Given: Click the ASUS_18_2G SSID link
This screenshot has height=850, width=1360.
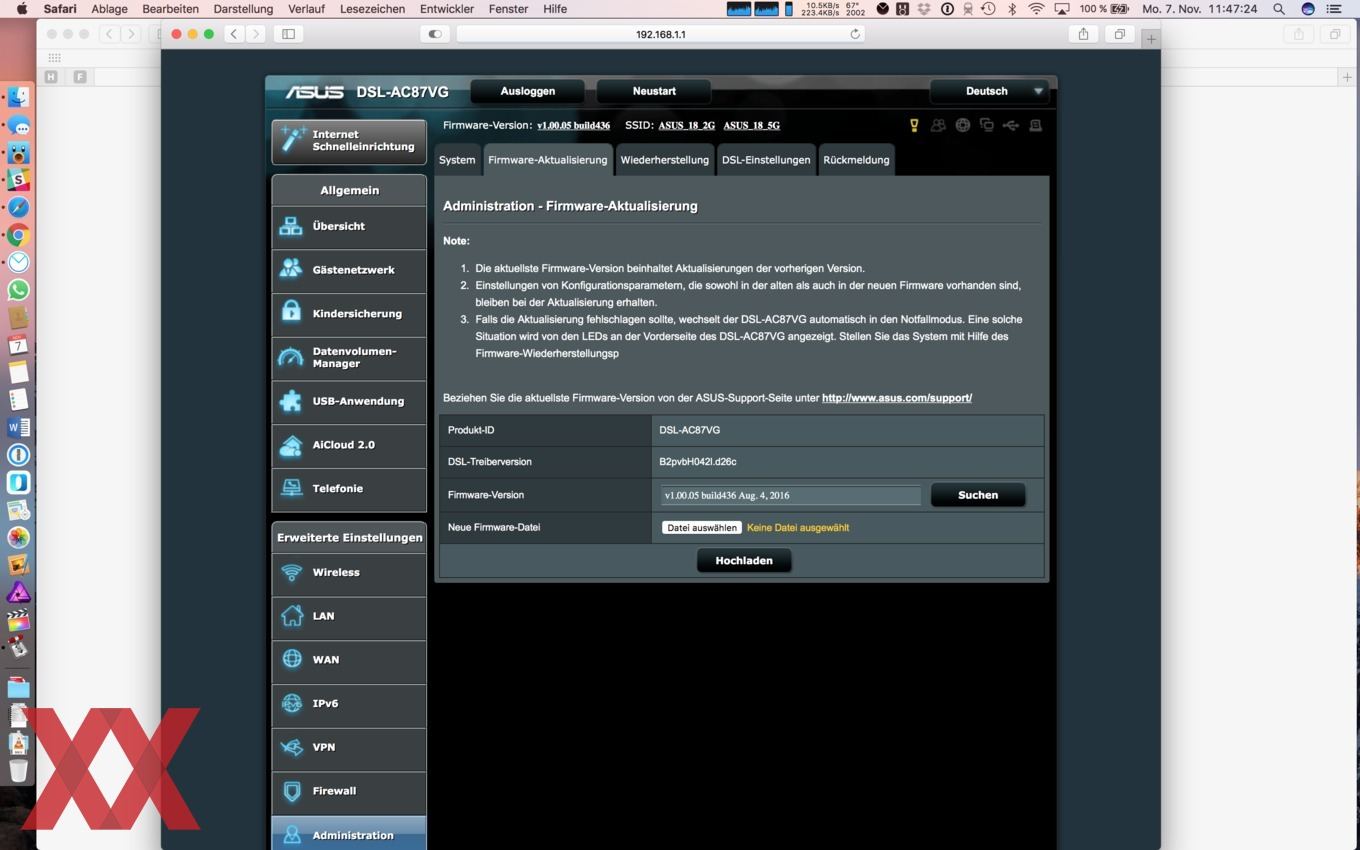Looking at the screenshot, I should [687, 126].
